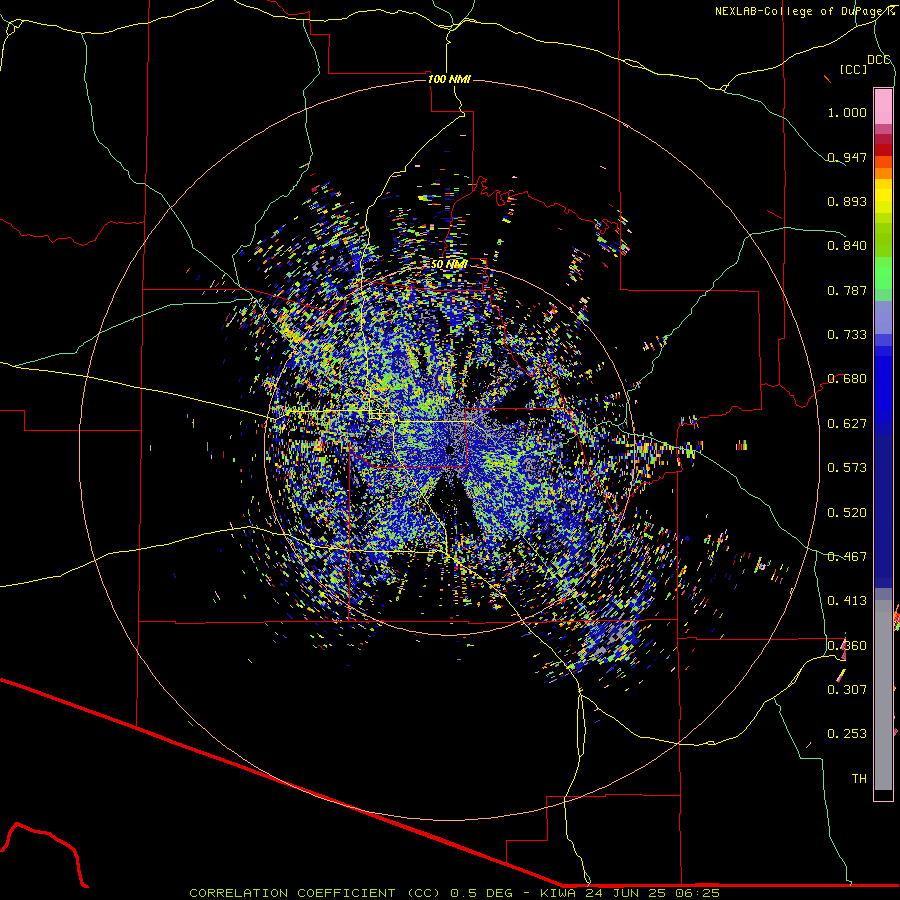The width and height of the screenshot is (900, 900).
Task: Select the 0.360 scale value
Action: (847, 645)
